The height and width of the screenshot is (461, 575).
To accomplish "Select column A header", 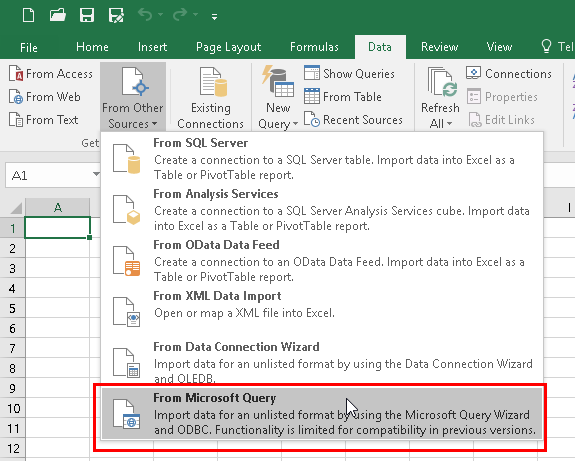I will tap(58, 208).
